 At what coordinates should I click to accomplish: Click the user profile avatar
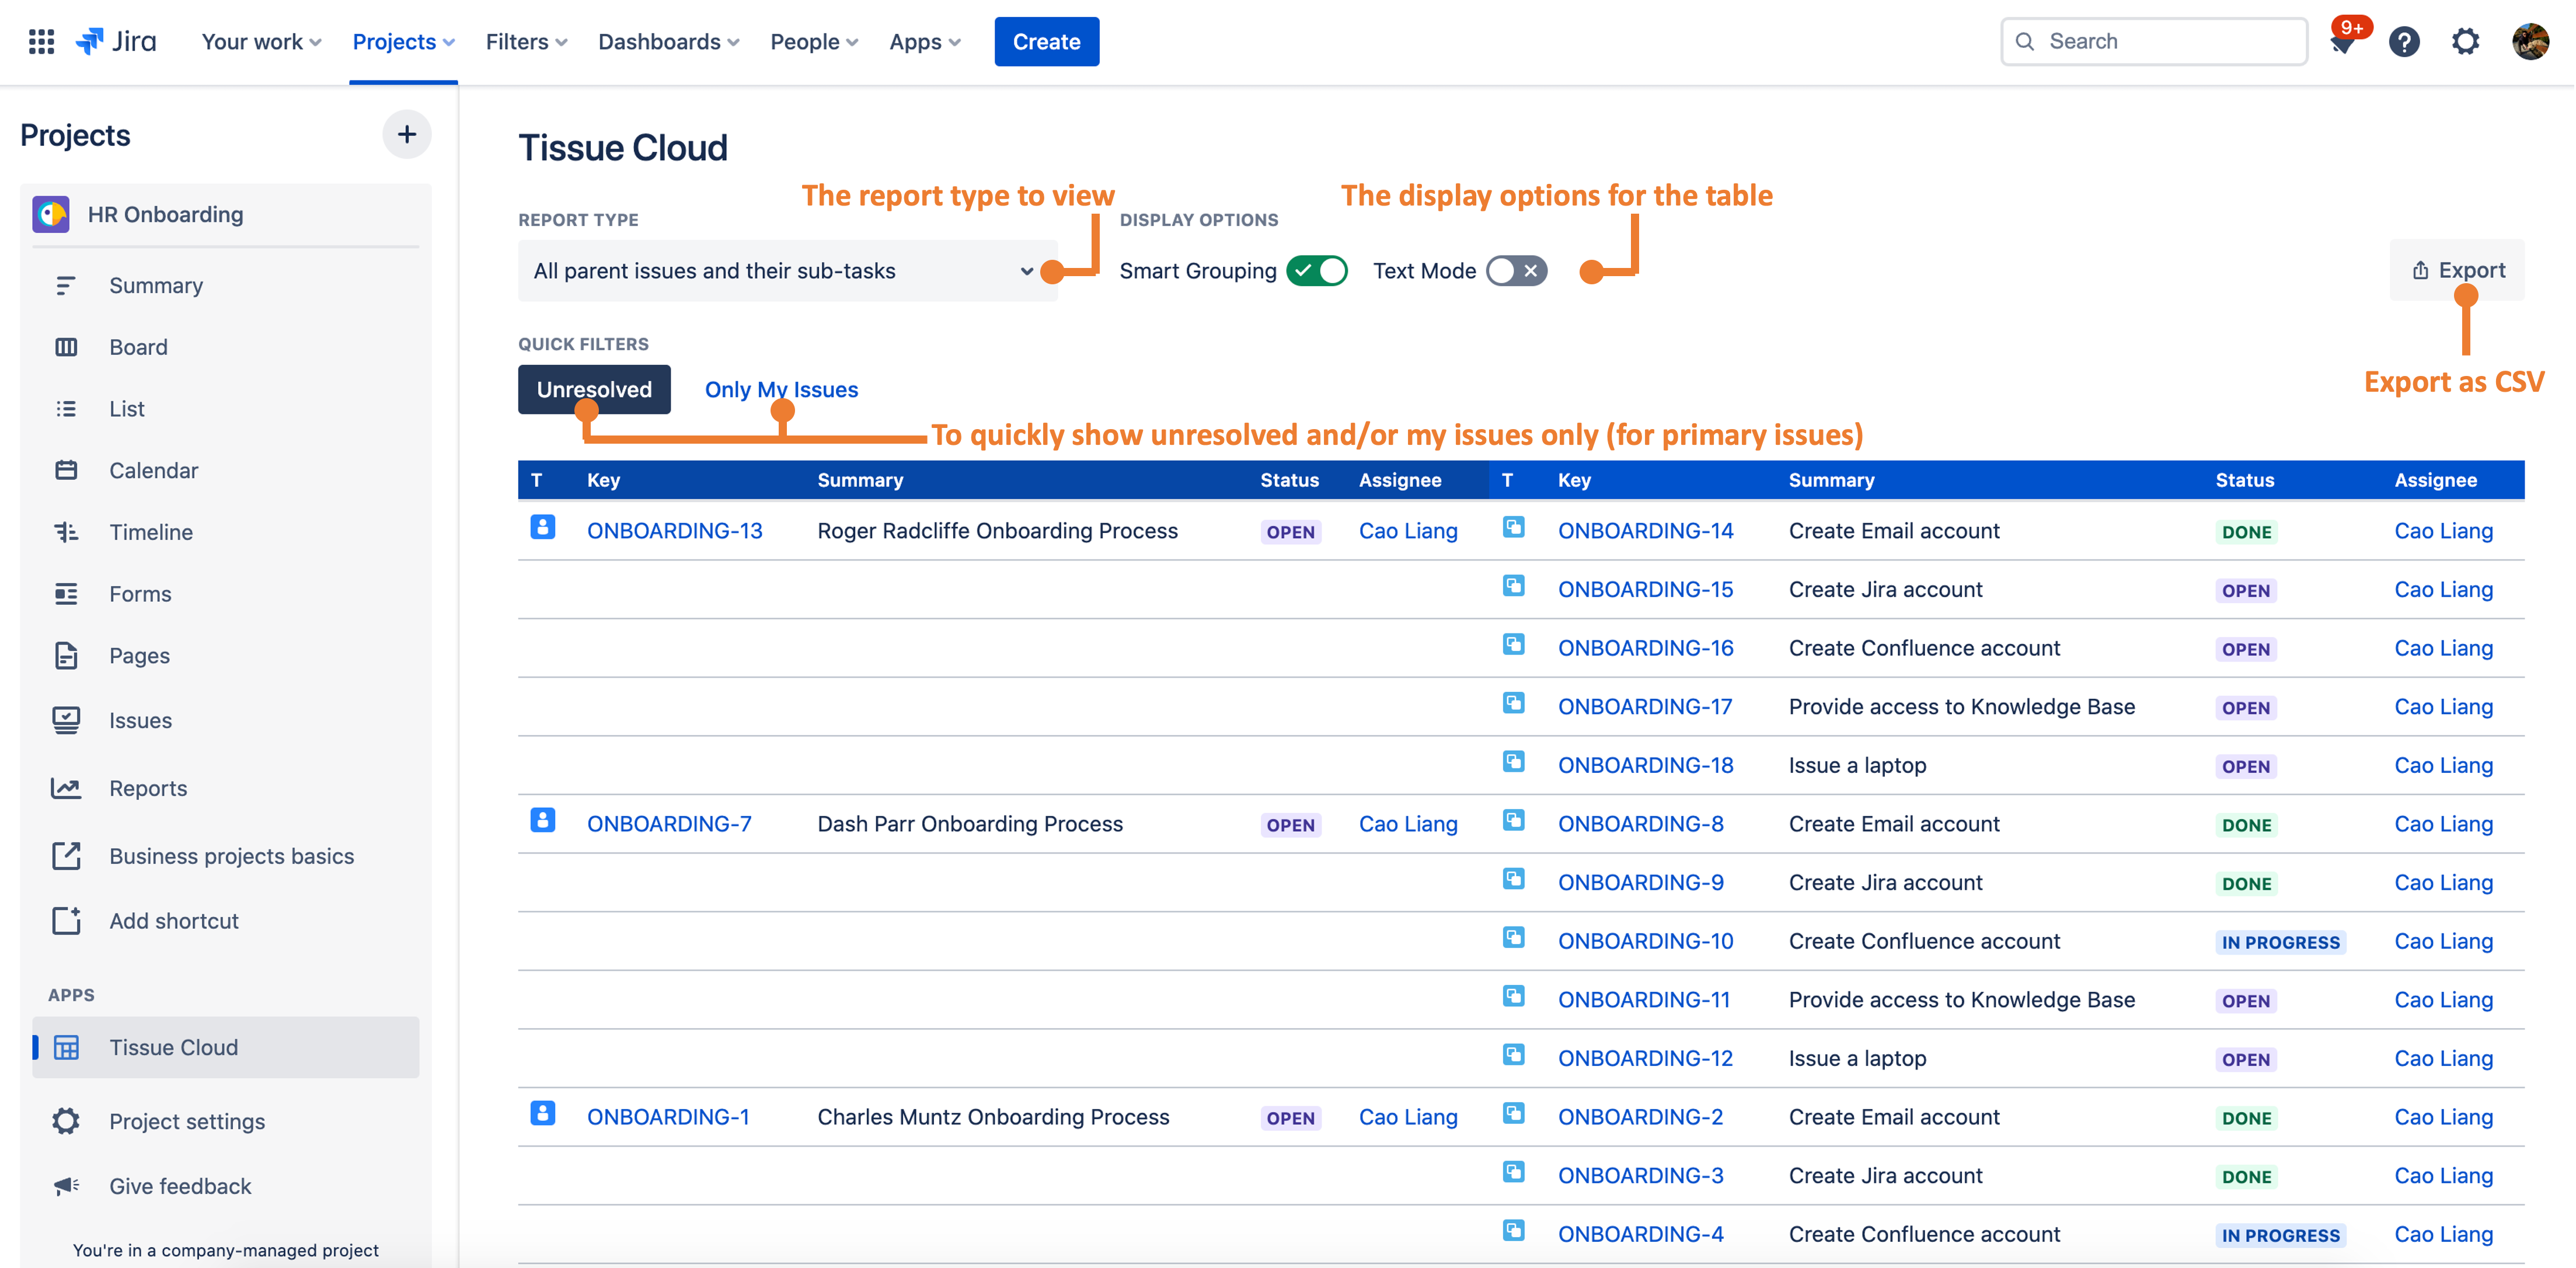[2530, 42]
